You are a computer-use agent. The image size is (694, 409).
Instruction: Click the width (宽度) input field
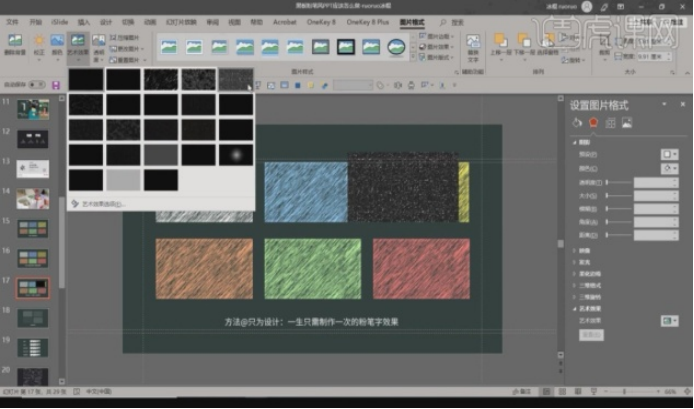pyautogui.click(x=654, y=57)
